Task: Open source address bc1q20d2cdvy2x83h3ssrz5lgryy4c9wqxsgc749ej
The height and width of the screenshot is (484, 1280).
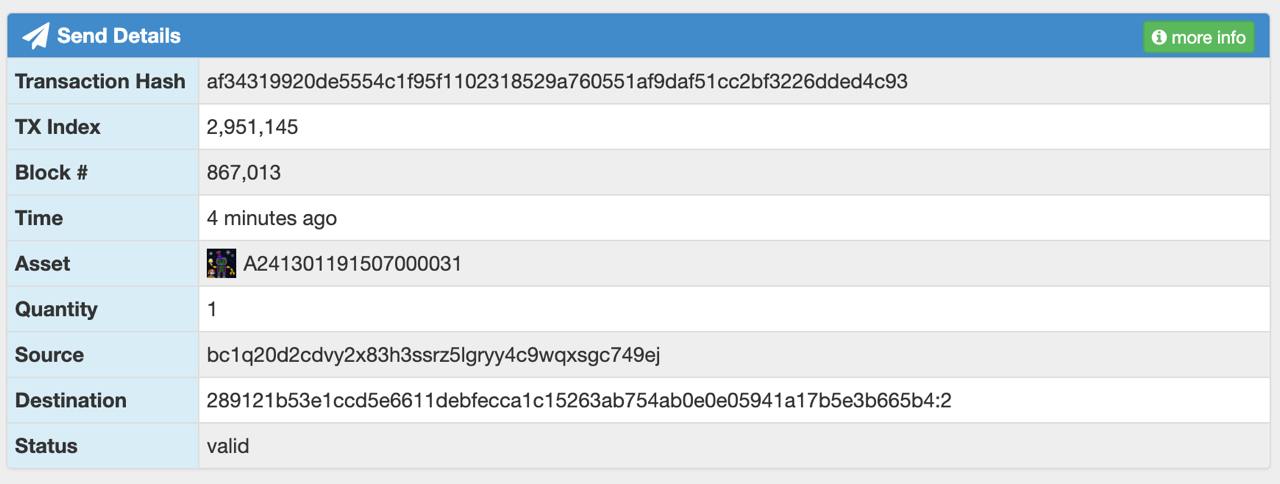Action: tap(434, 355)
